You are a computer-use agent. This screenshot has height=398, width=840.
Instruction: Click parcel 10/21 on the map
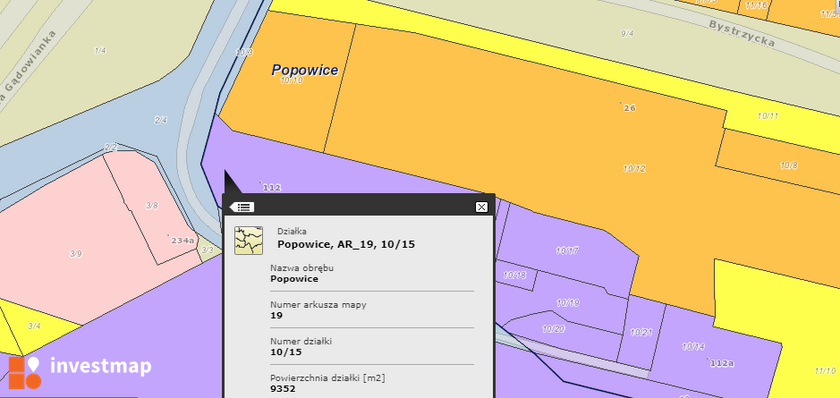tap(641, 332)
